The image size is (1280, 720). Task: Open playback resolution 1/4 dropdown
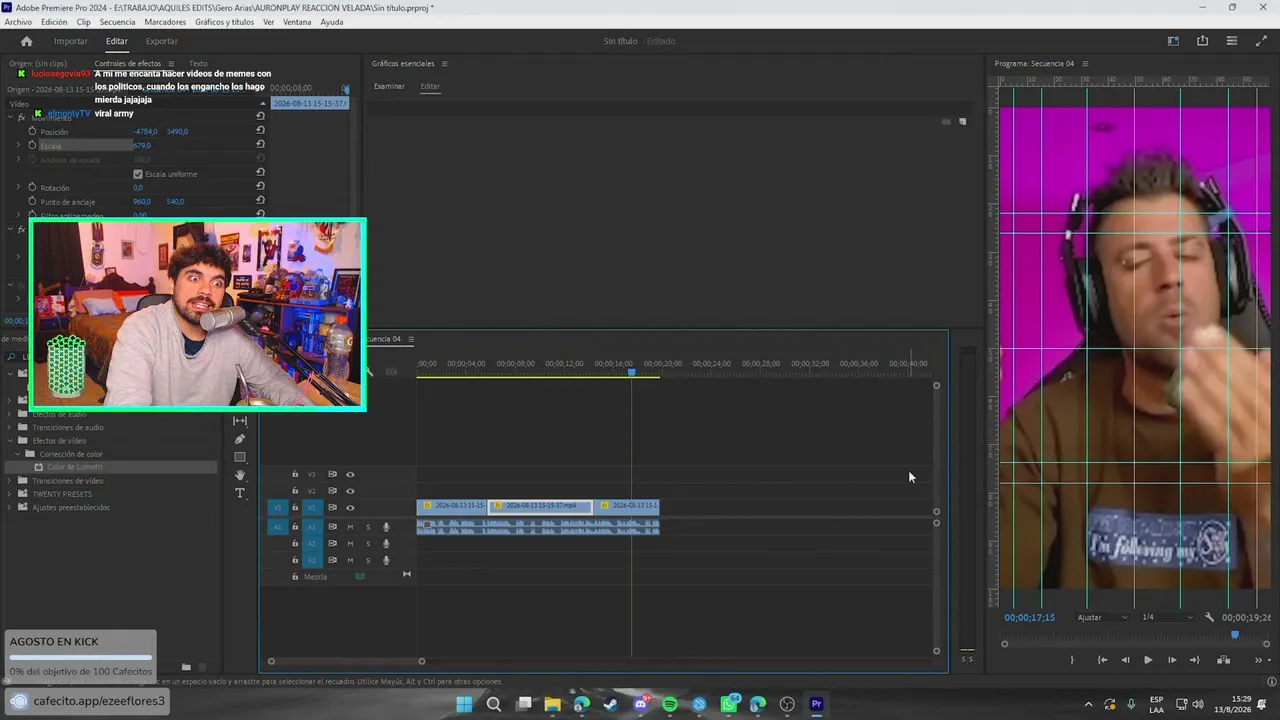1167,617
